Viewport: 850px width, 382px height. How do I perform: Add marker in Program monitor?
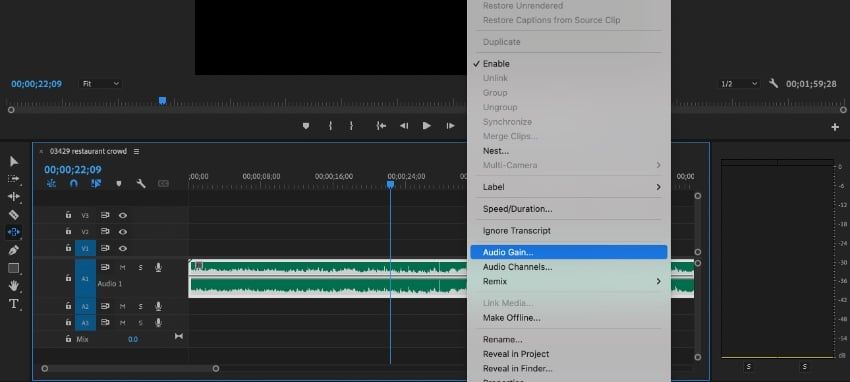306,126
